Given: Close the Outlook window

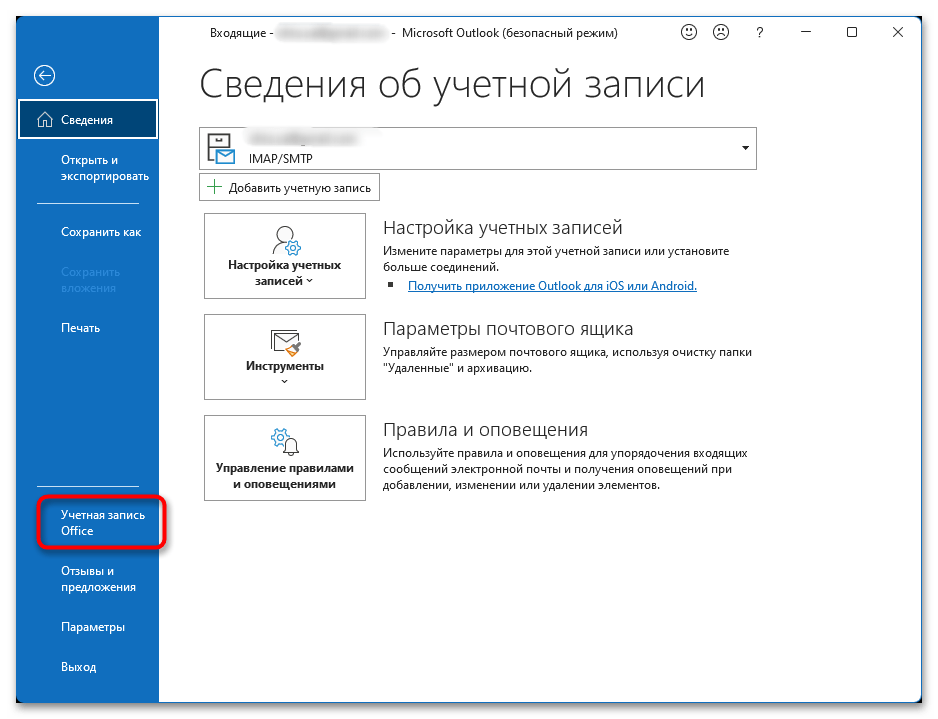Looking at the screenshot, I should coord(897,32).
